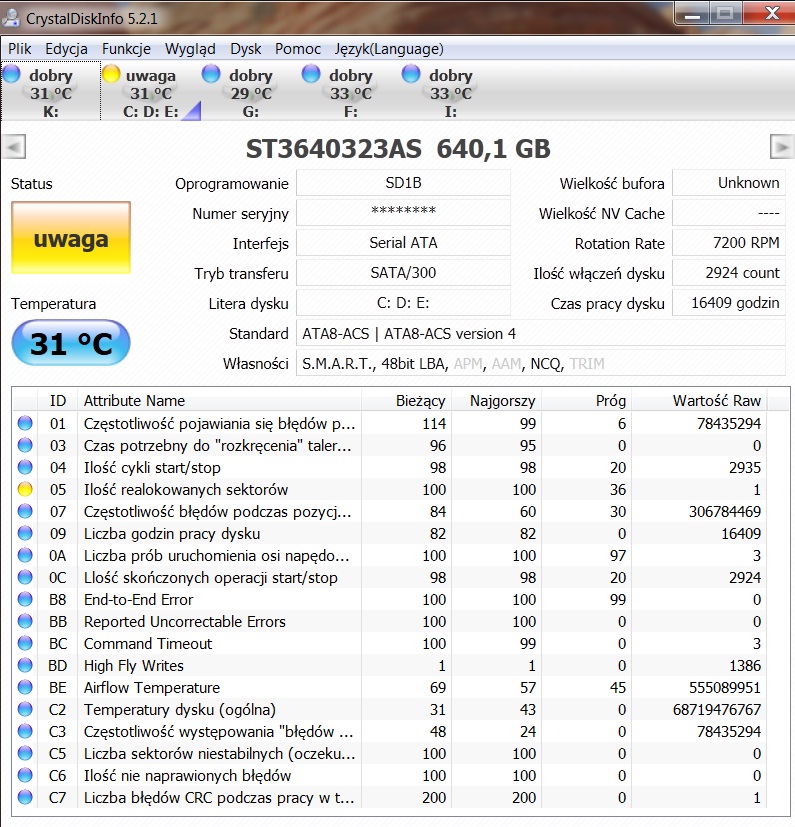This screenshot has height=827, width=795.
Task: Click the blue status orb for disk G:
Action: tap(211, 74)
